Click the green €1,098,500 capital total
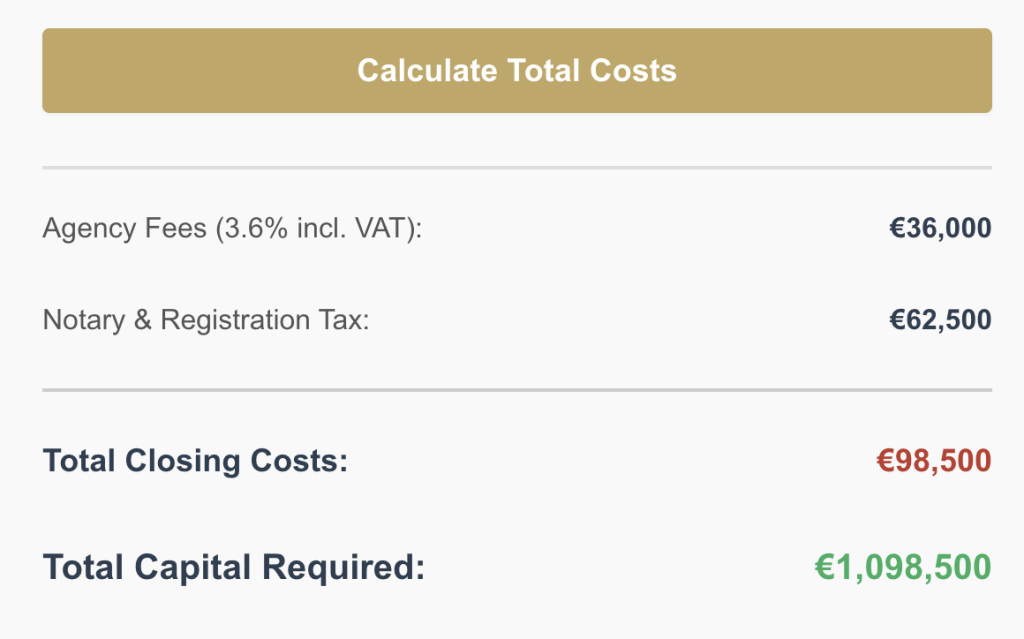 [903, 567]
